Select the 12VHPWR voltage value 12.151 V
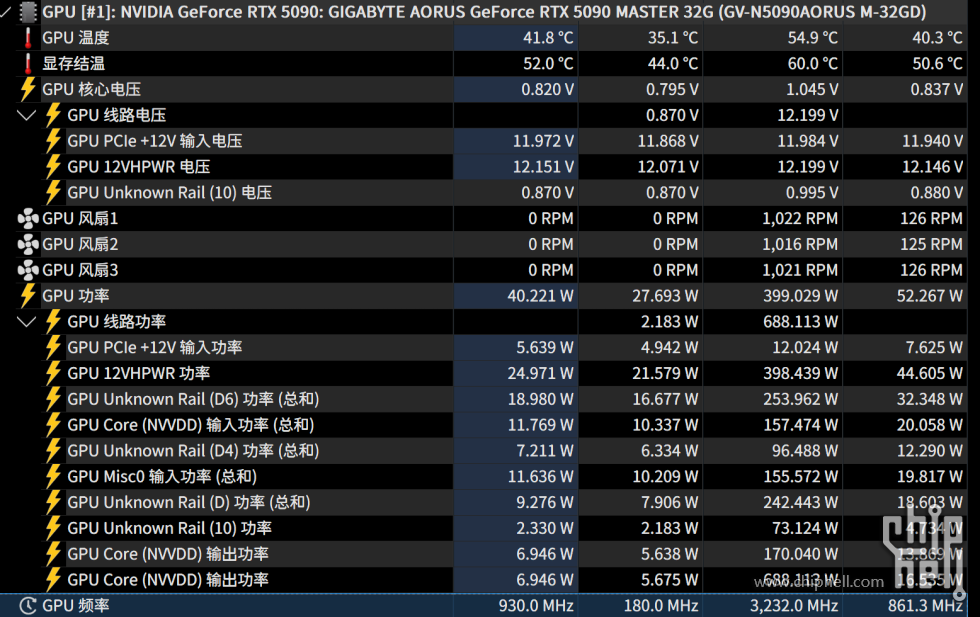This screenshot has height=617, width=980. [543, 166]
